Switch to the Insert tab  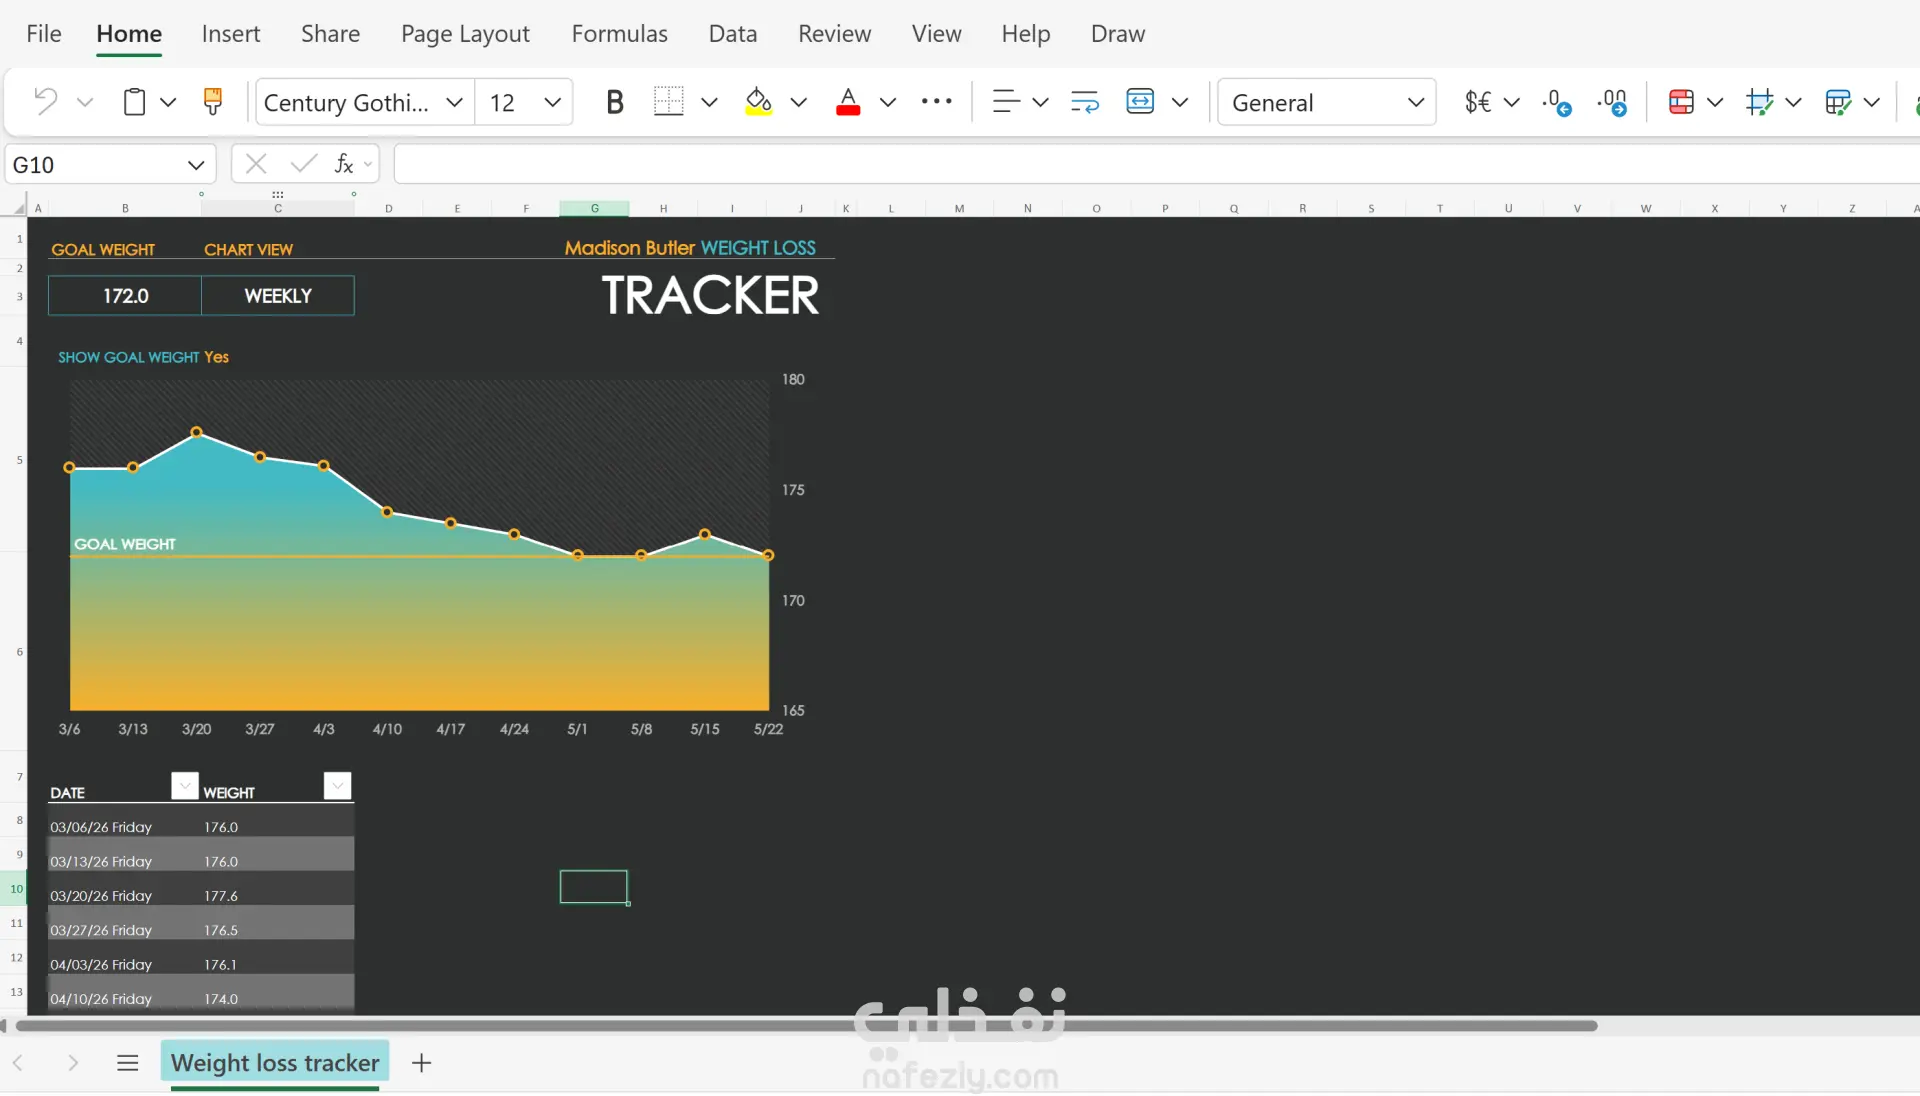coord(231,33)
